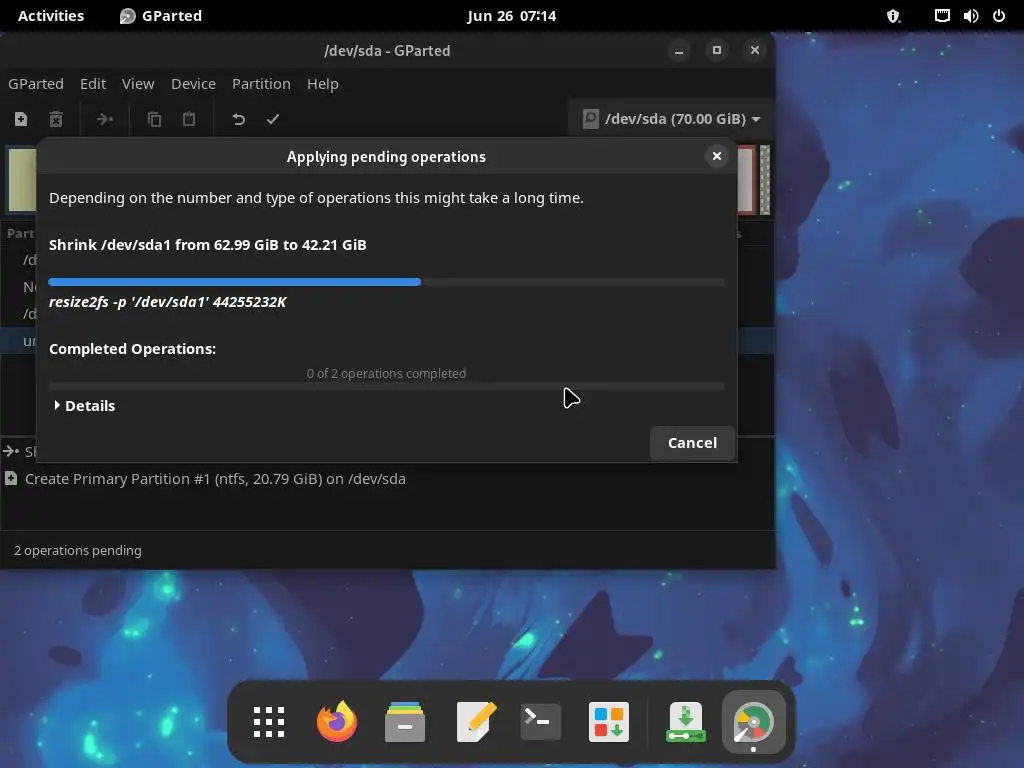Open the Show Applications grid in dock
Screen dimensions: 1024x768
(x=268, y=722)
